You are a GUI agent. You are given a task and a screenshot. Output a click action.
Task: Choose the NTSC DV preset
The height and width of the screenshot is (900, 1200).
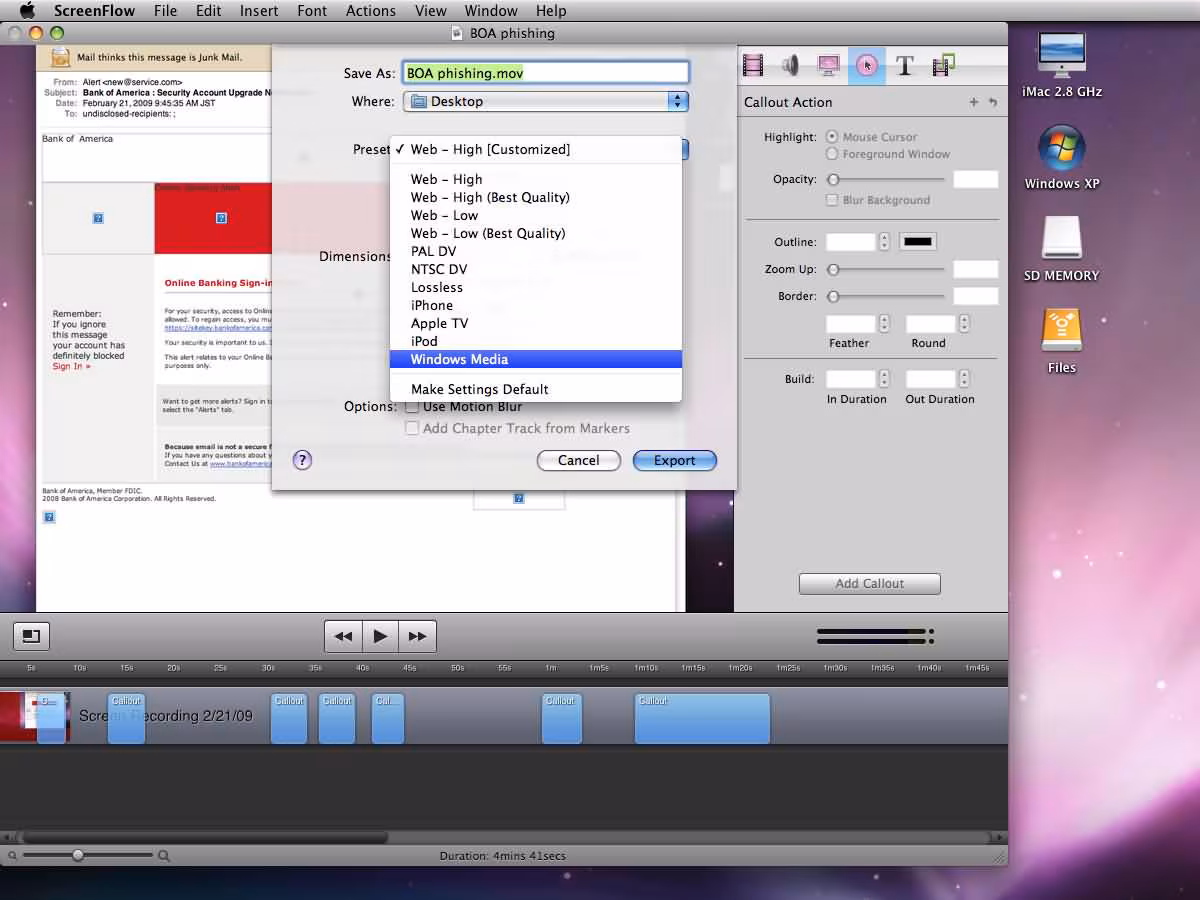[536, 269]
